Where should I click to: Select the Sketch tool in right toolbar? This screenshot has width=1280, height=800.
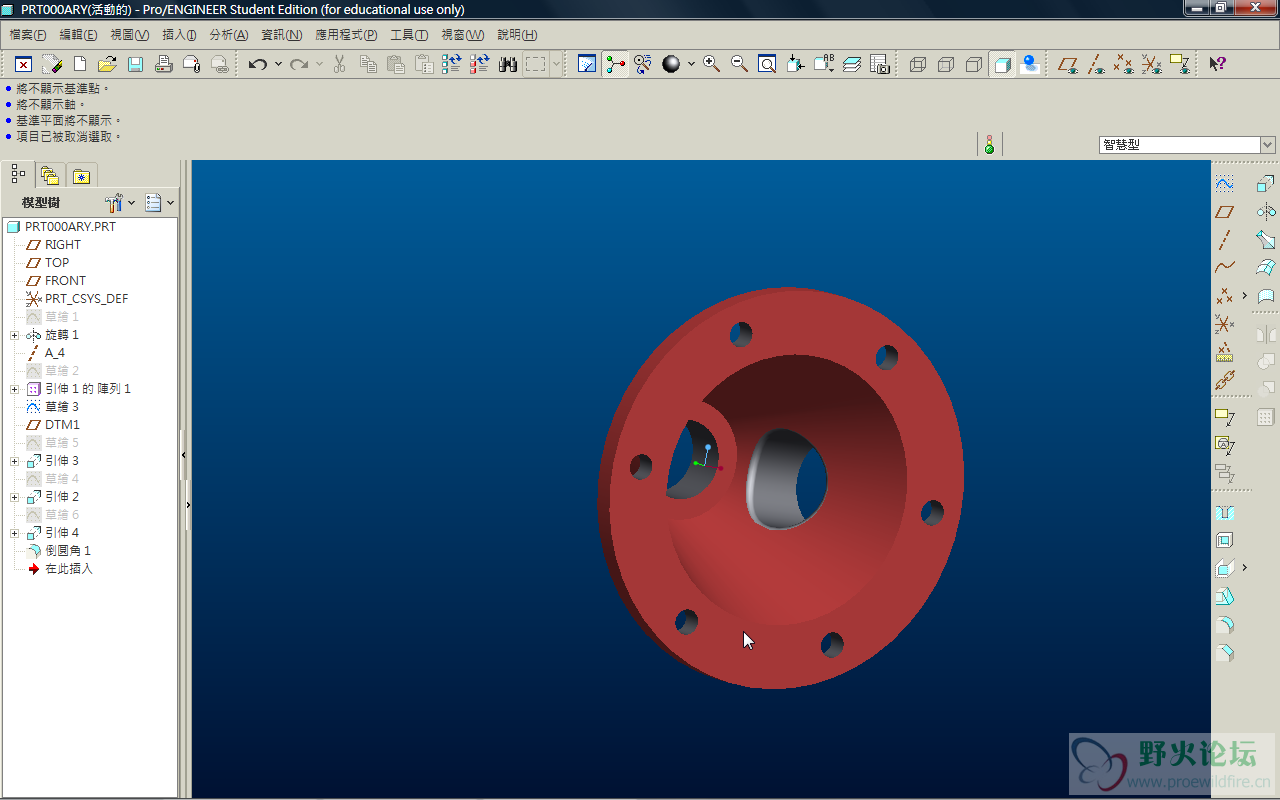(x=1224, y=184)
